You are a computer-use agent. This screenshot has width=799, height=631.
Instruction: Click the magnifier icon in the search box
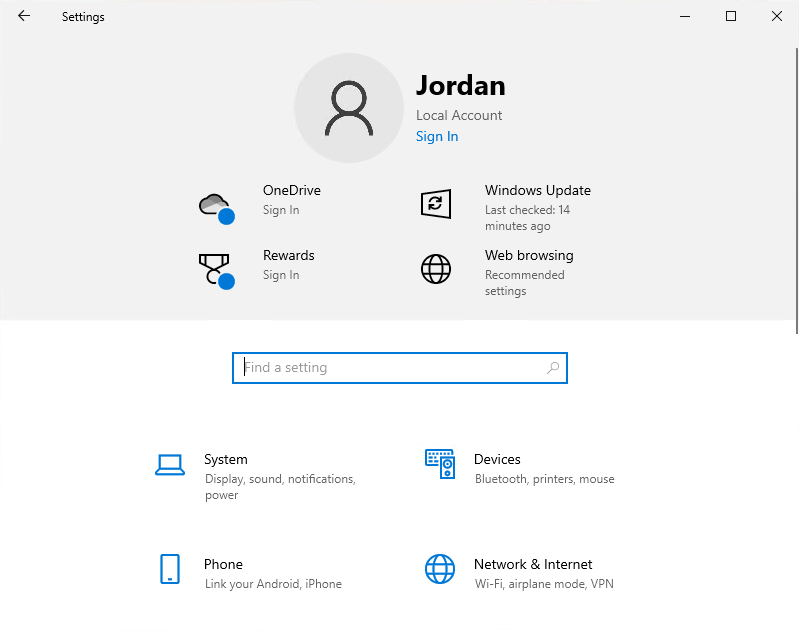(x=553, y=368)
